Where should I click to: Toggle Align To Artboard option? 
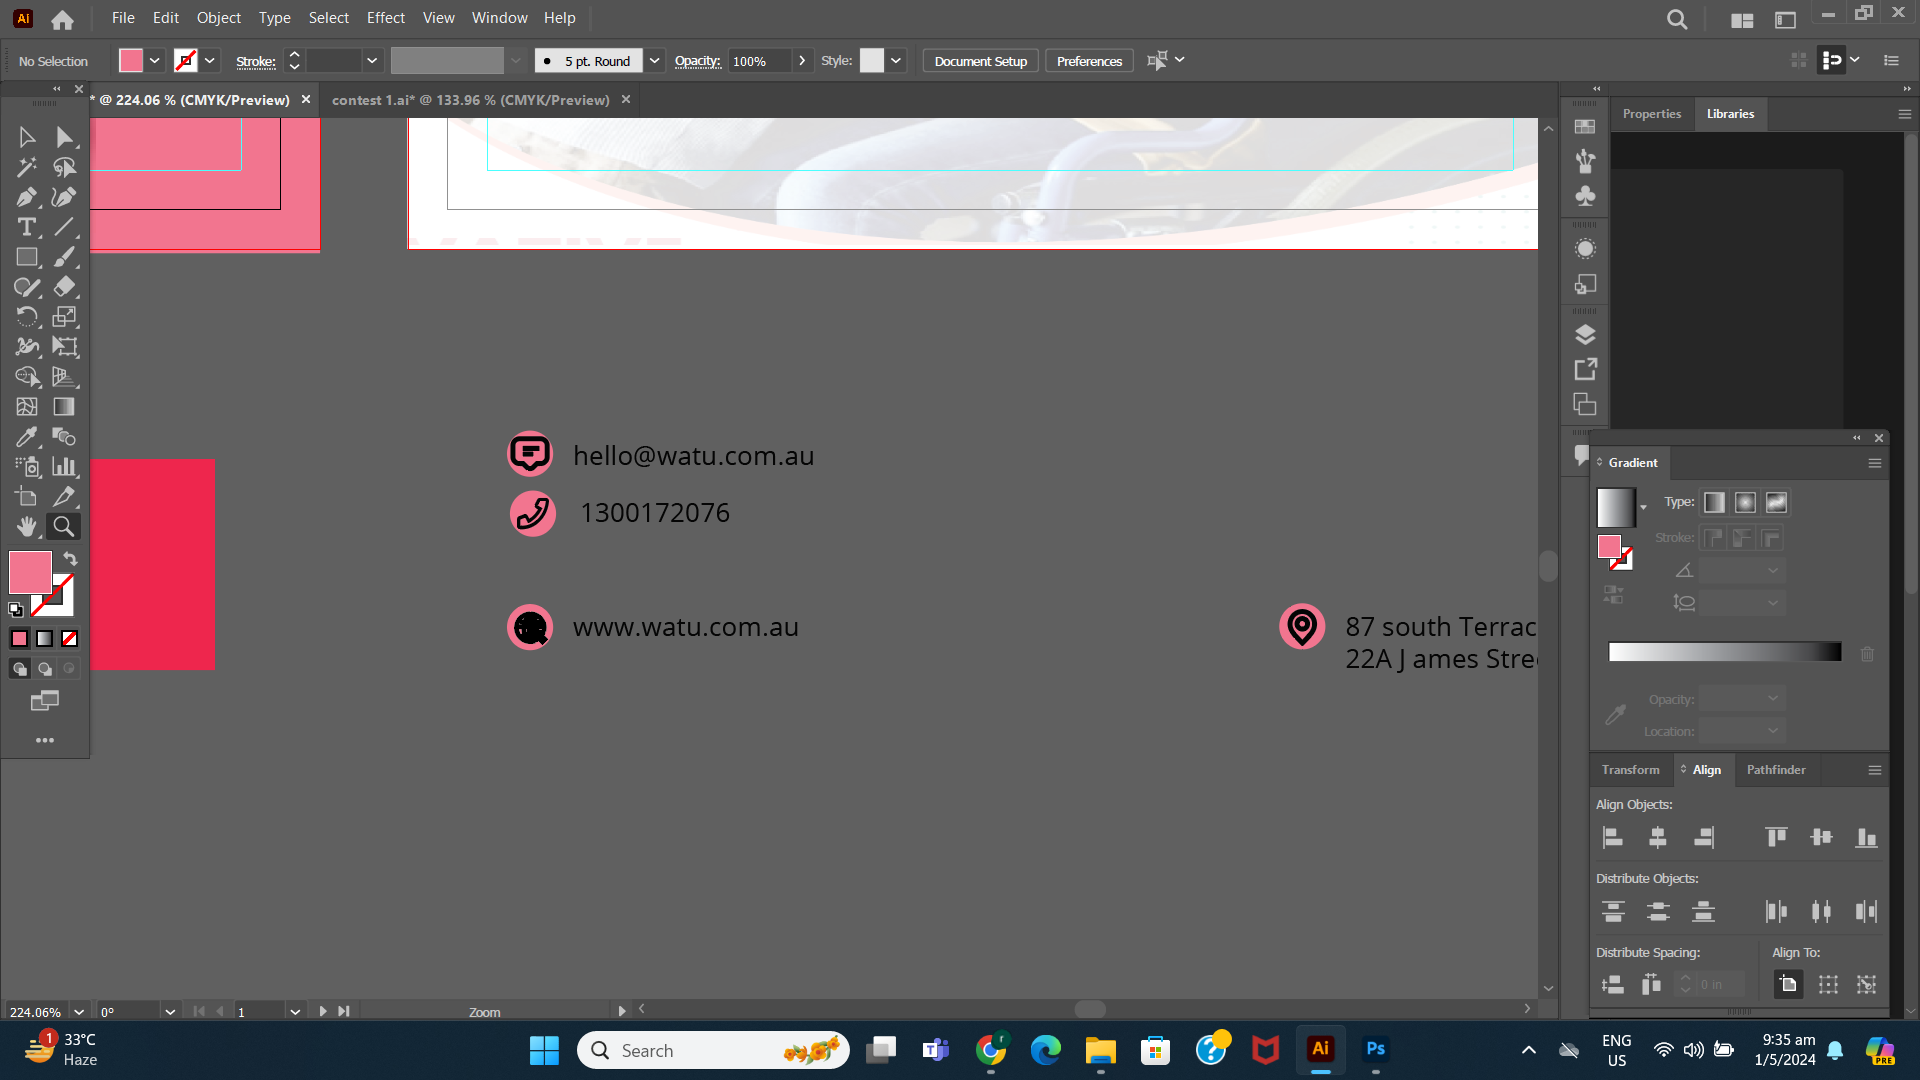1788,984
